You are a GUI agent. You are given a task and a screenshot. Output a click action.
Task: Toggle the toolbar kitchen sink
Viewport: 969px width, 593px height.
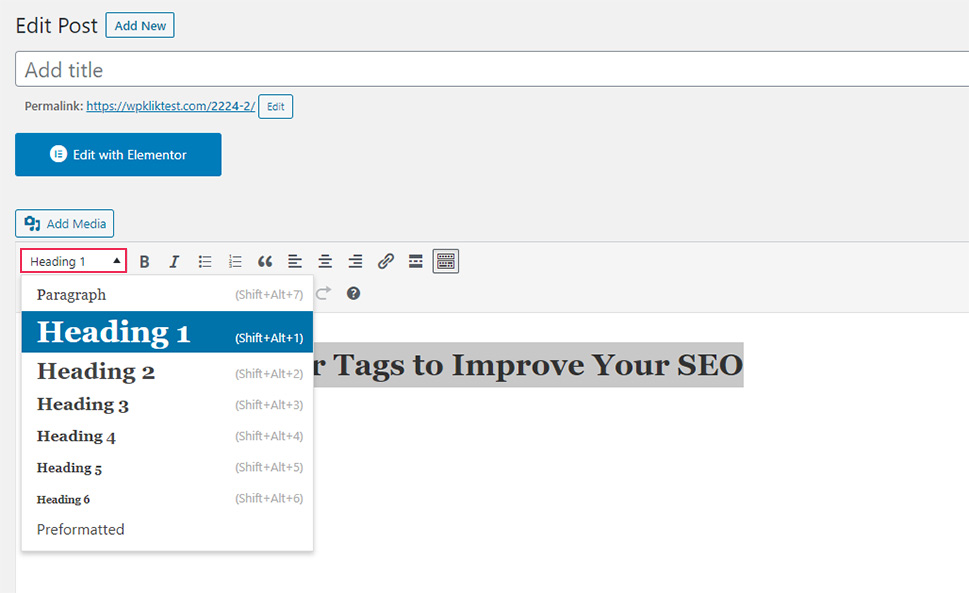click(446, 261)
